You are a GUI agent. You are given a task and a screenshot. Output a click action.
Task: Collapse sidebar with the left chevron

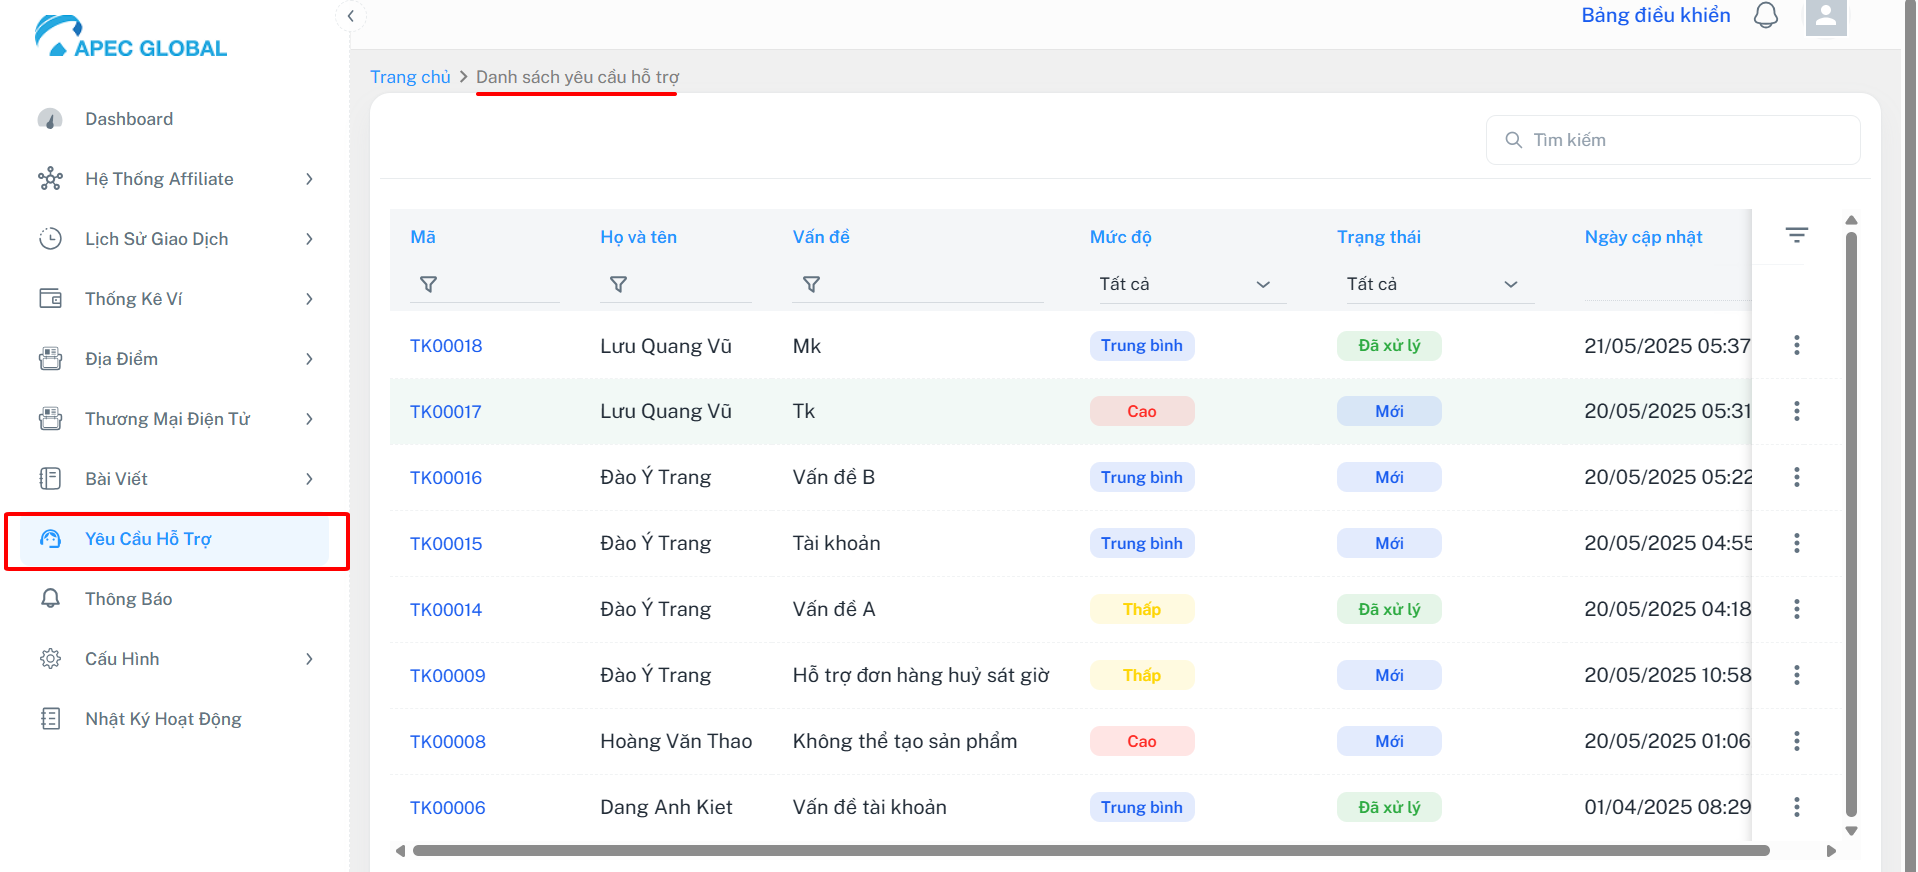click(x=351, y=16)
